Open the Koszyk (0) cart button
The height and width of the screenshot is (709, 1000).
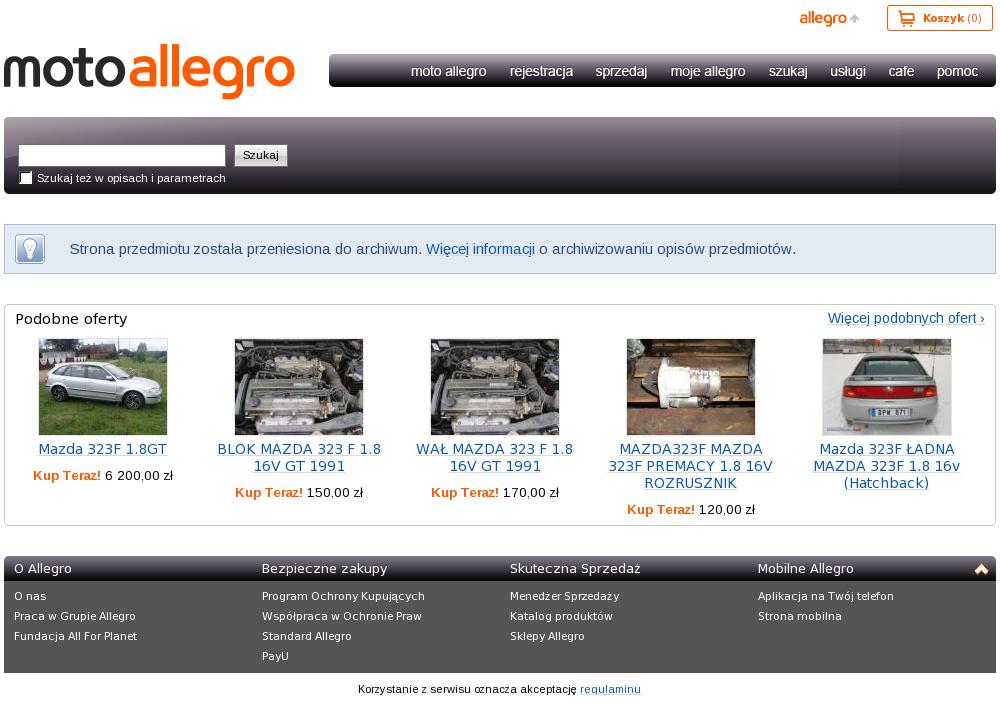pos(939,18)
